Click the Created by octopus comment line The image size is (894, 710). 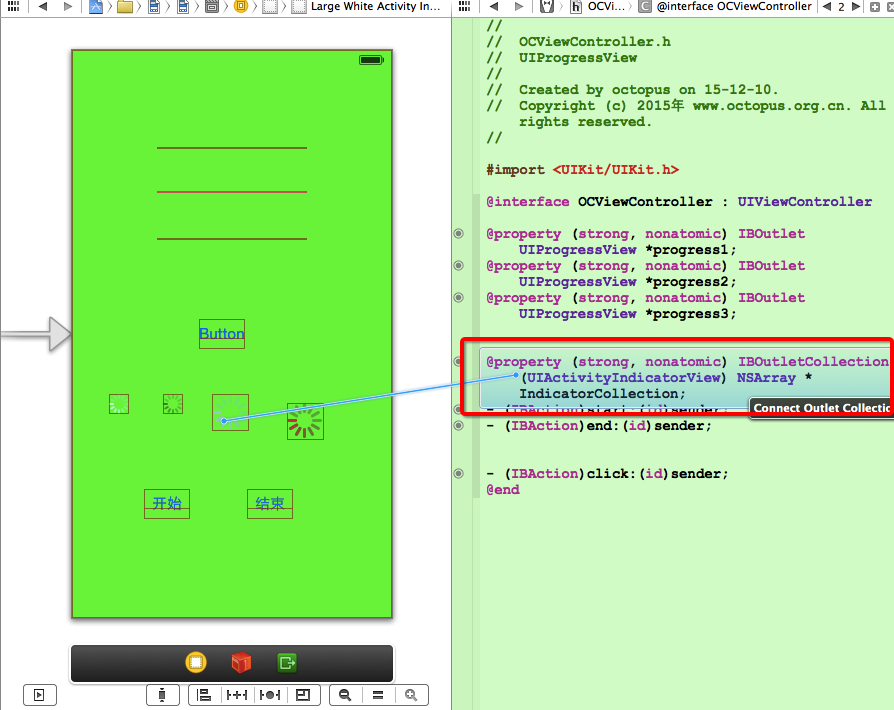(632, 90)
